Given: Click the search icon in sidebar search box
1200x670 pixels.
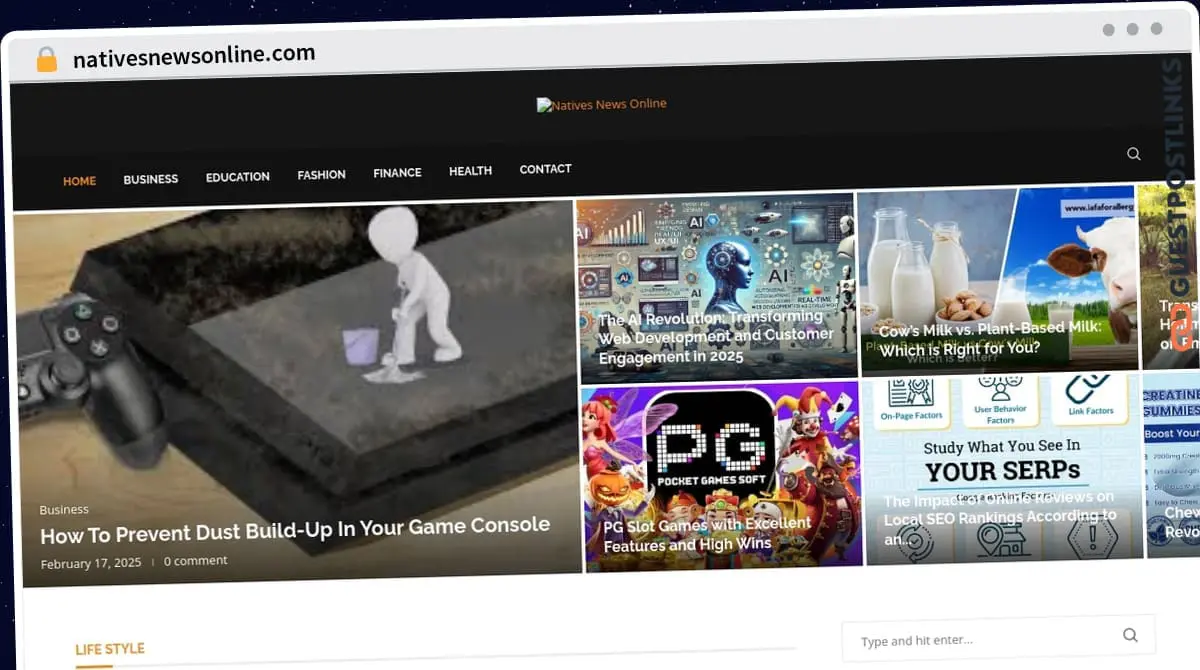Looking at the screenshot, I should click(x=1130, y=635).
